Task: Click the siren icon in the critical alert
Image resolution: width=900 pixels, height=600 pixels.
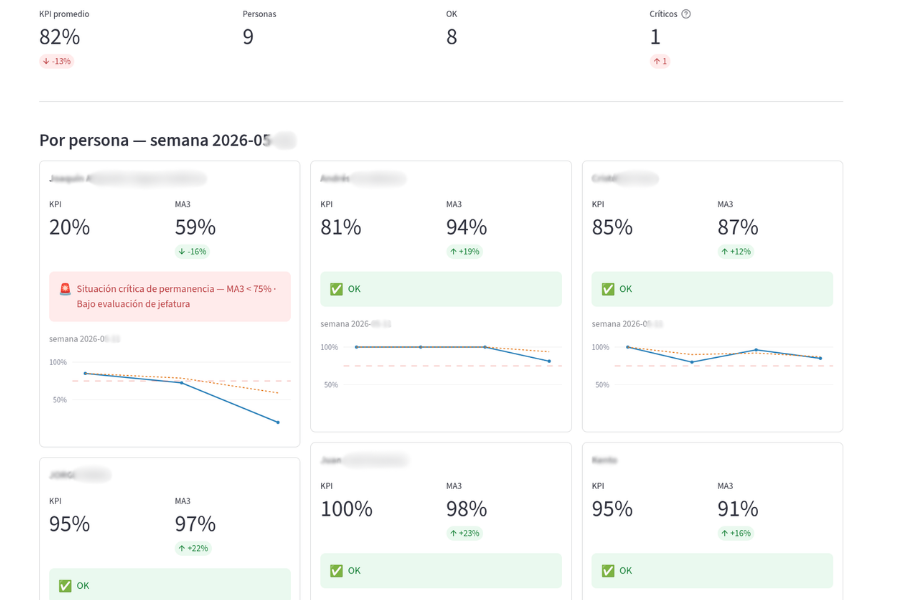Action: [65, 289]
